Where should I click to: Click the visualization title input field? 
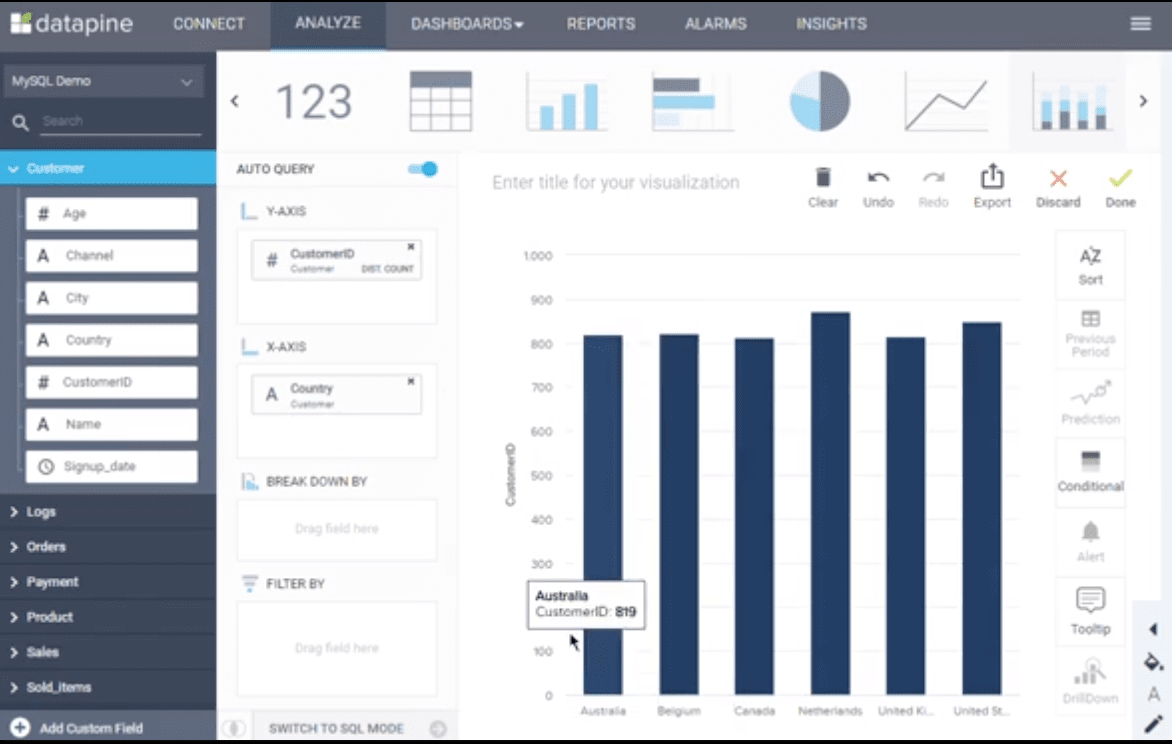click(615, 182)
